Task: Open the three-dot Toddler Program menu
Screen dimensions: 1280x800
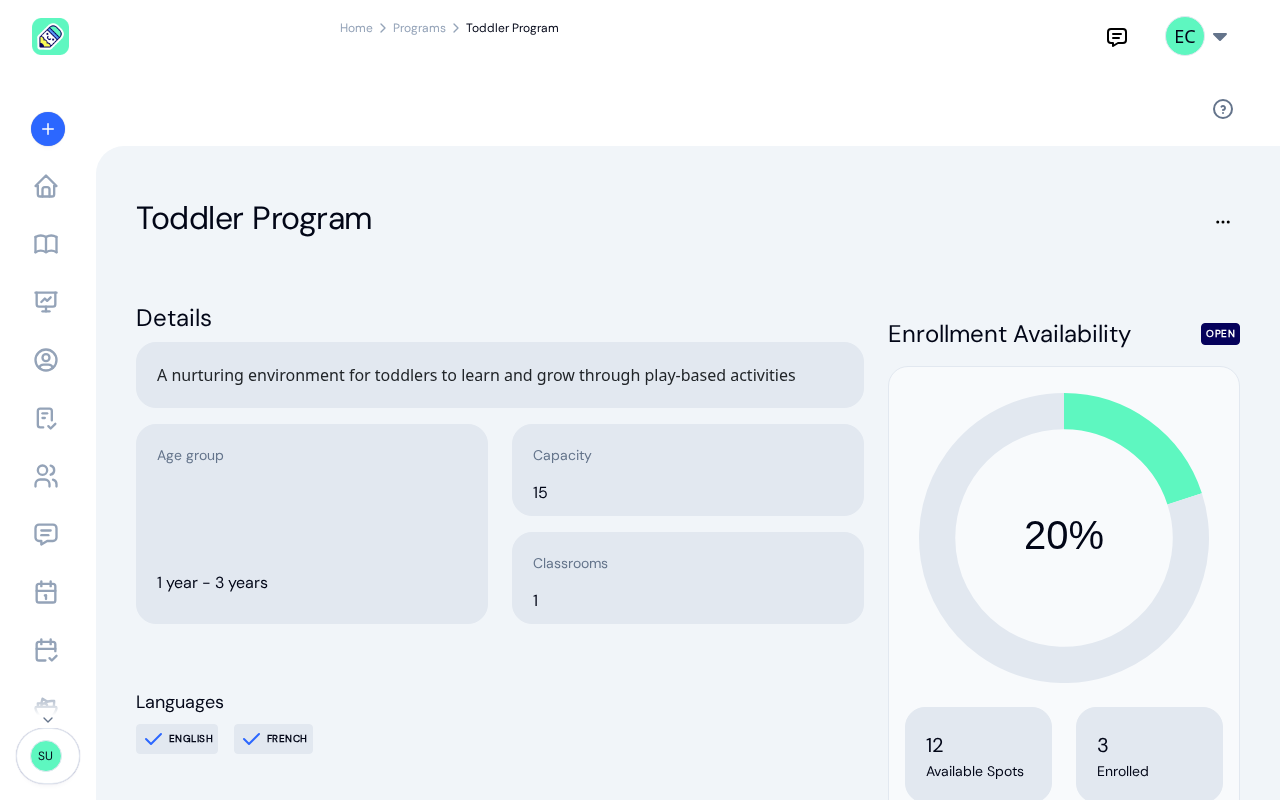Action: [1223, 222]
